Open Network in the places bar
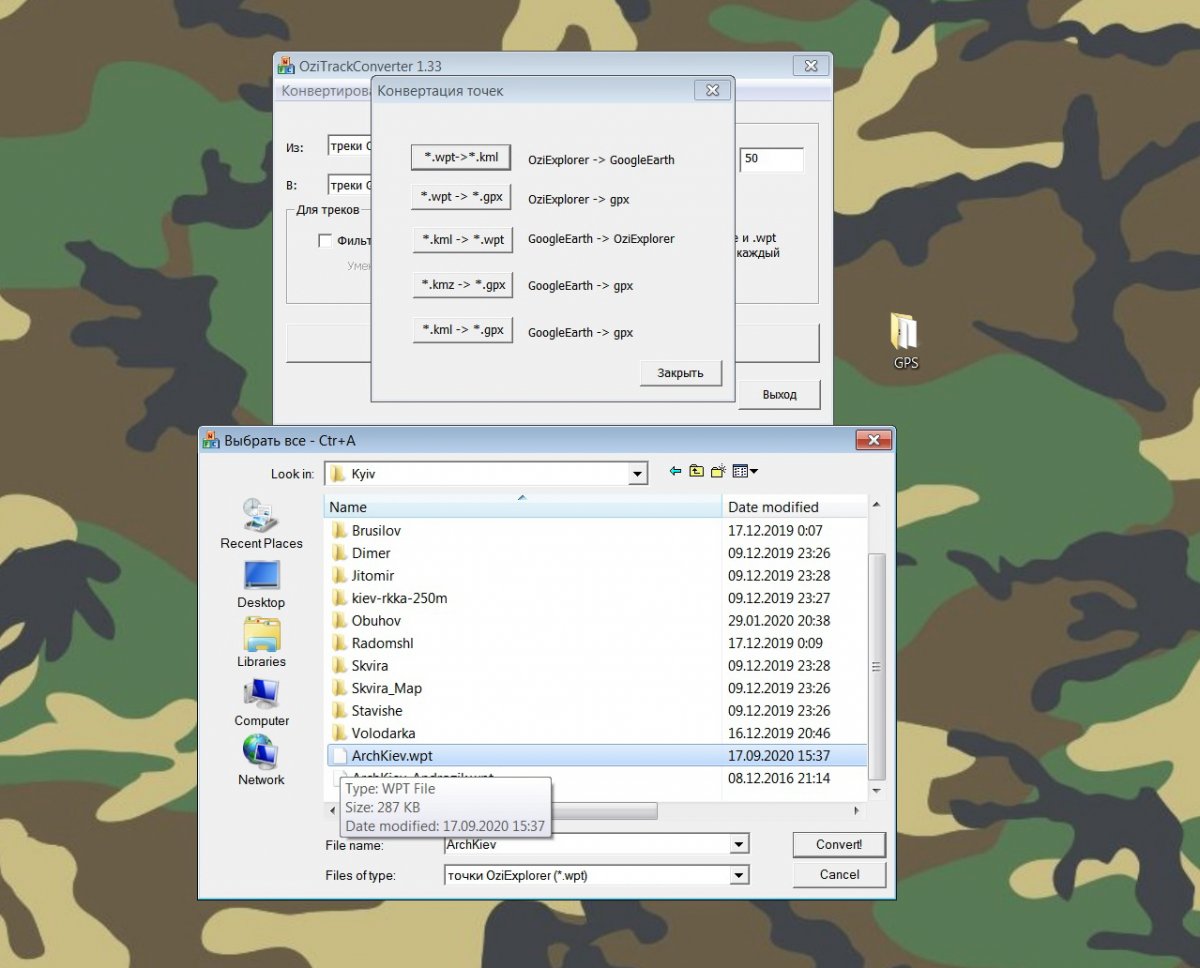 point(261,760)
